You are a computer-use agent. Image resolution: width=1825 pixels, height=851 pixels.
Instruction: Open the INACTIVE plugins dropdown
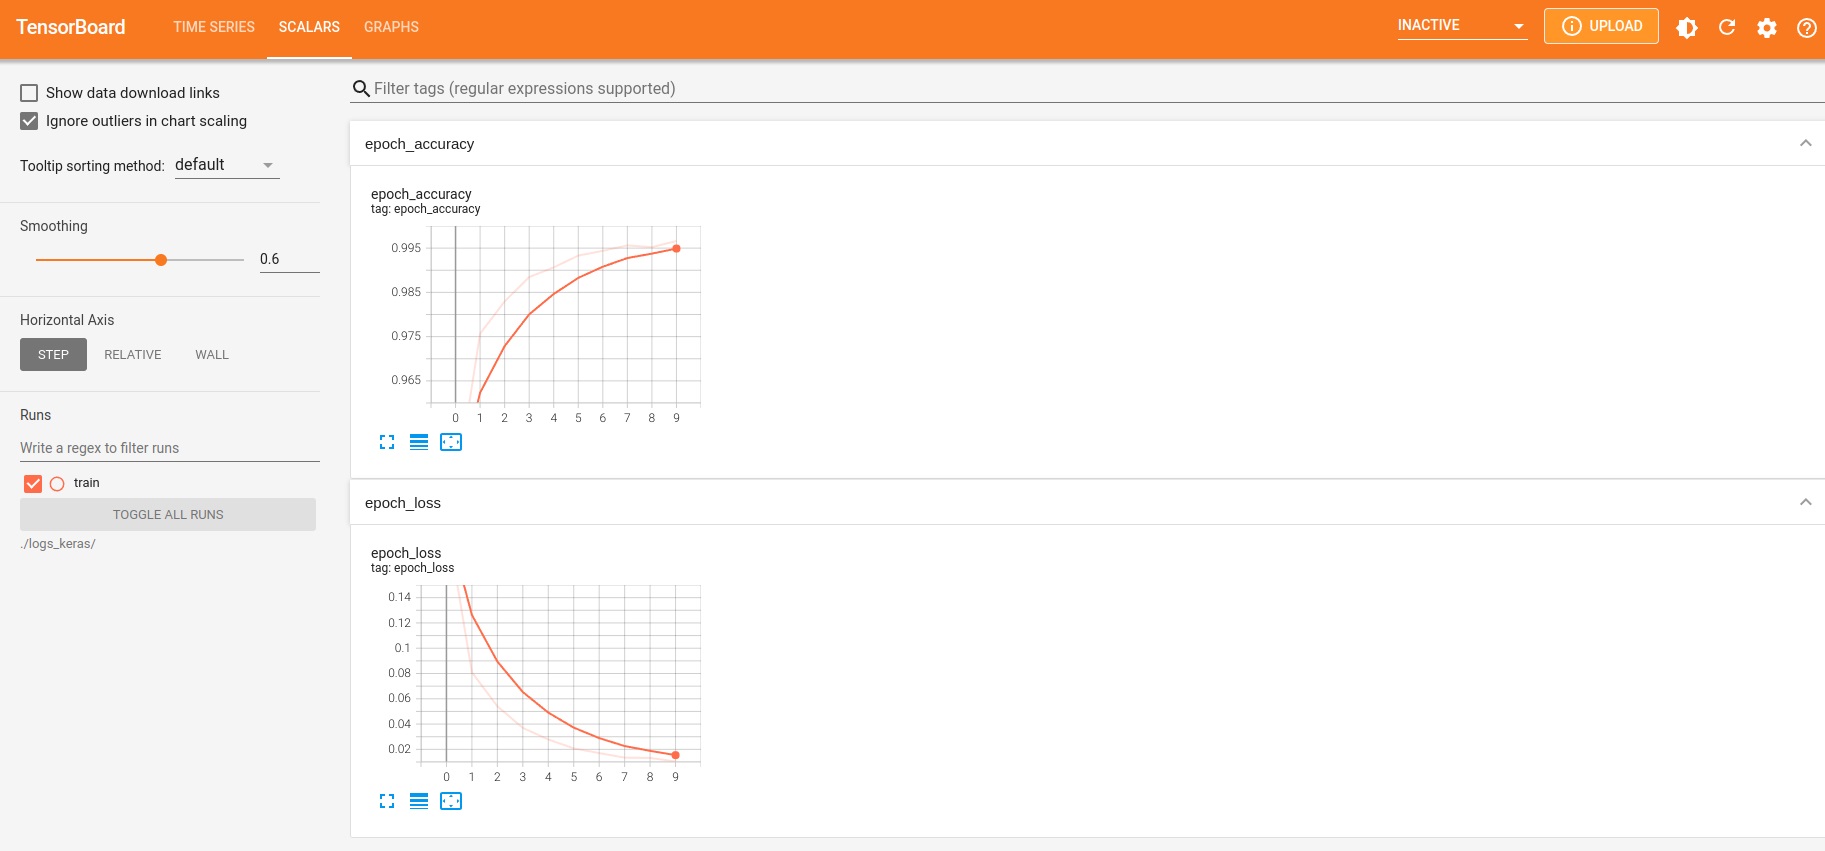coord(1462,26)
